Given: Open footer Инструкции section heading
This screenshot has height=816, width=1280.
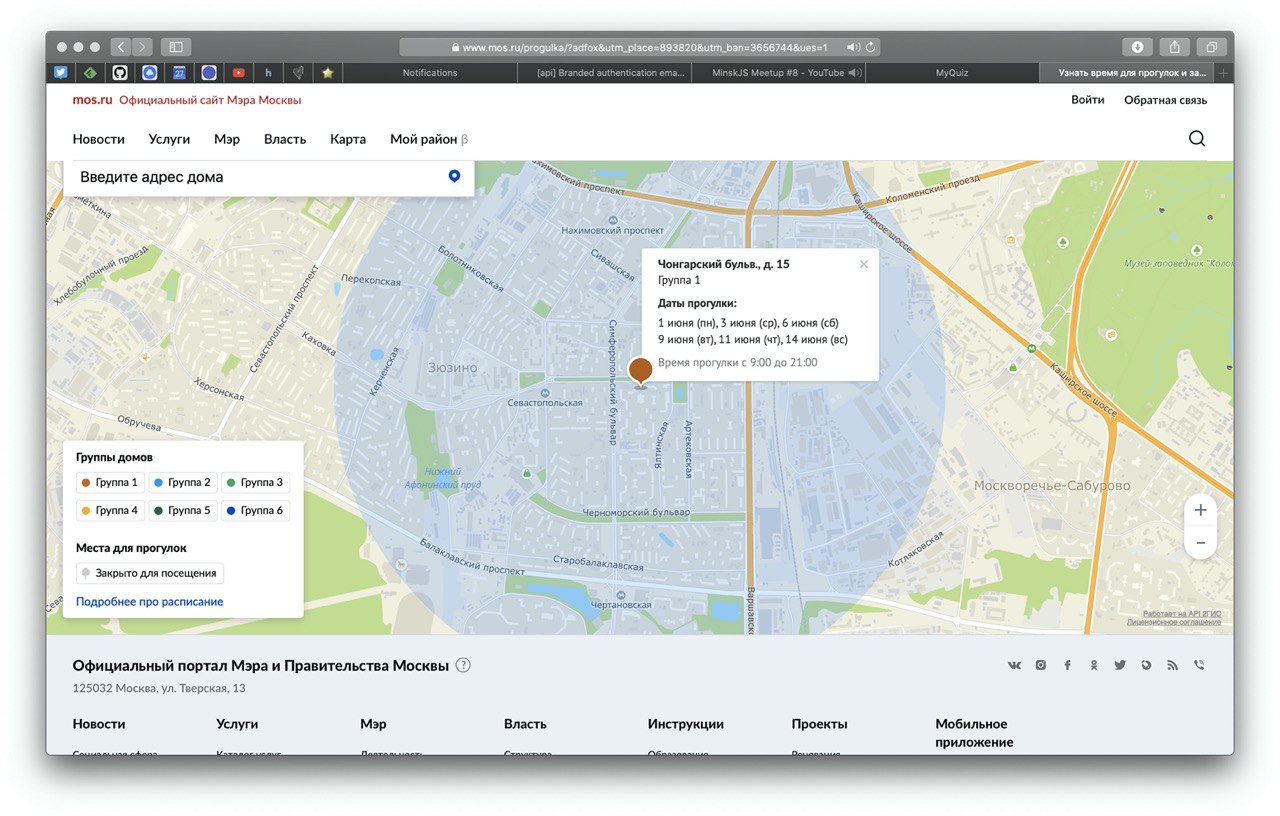Looking at the screenshot, I should coord(686,724).
